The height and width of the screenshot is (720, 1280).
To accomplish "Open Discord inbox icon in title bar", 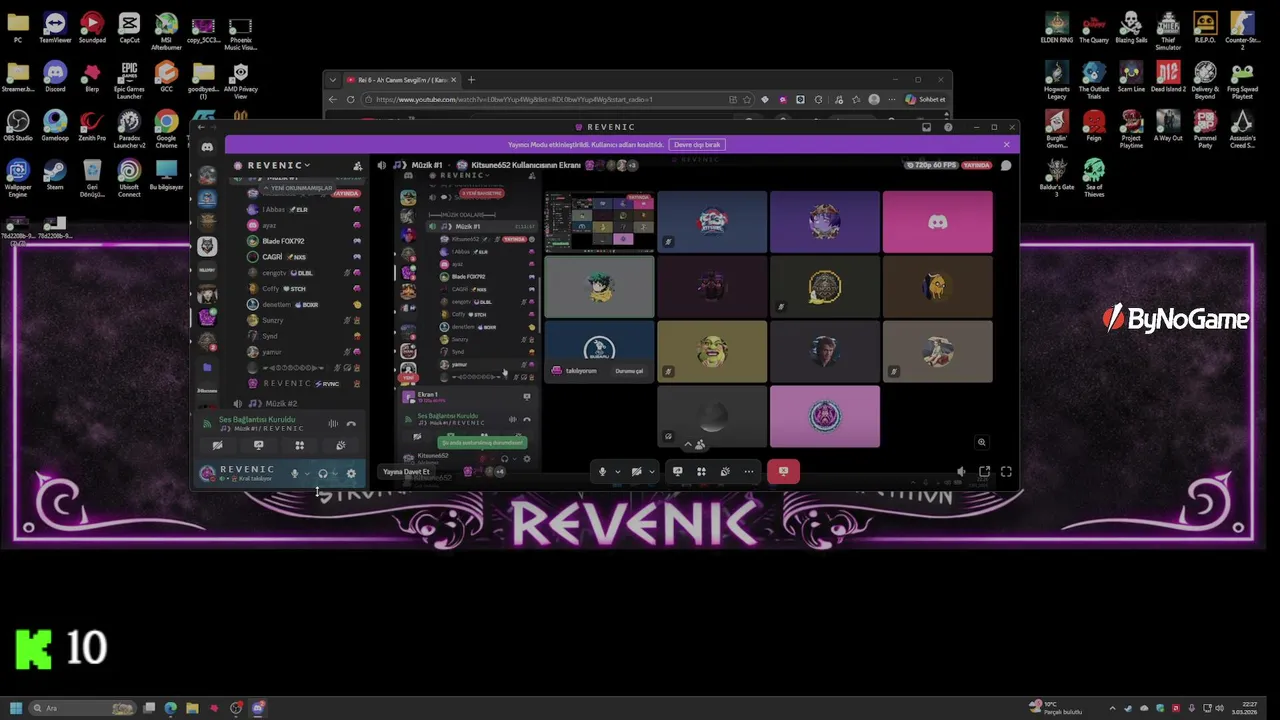I will click(927, 127).
